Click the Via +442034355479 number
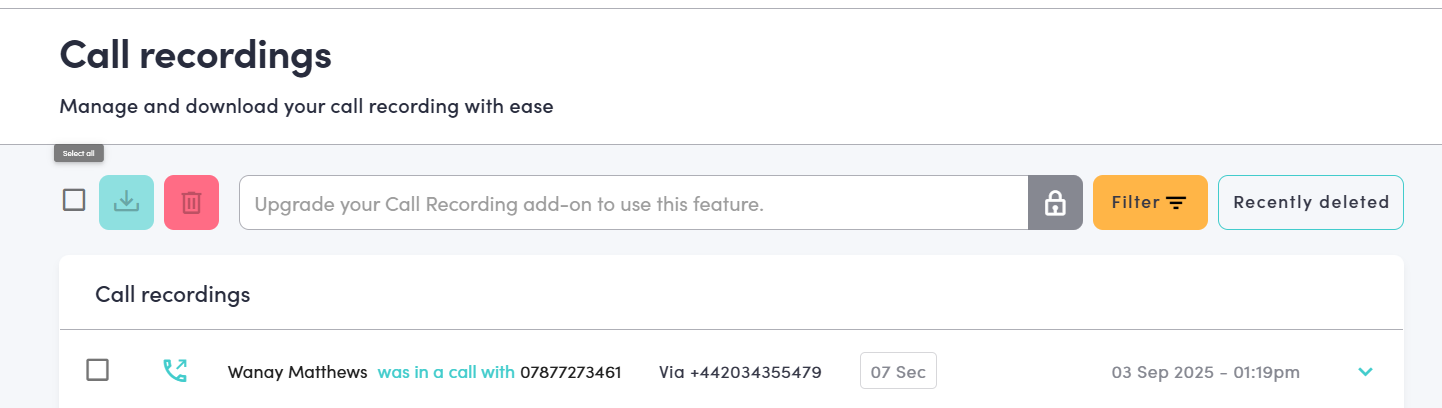This screenshot has width=1442, height=408. (x=740, y=372)
